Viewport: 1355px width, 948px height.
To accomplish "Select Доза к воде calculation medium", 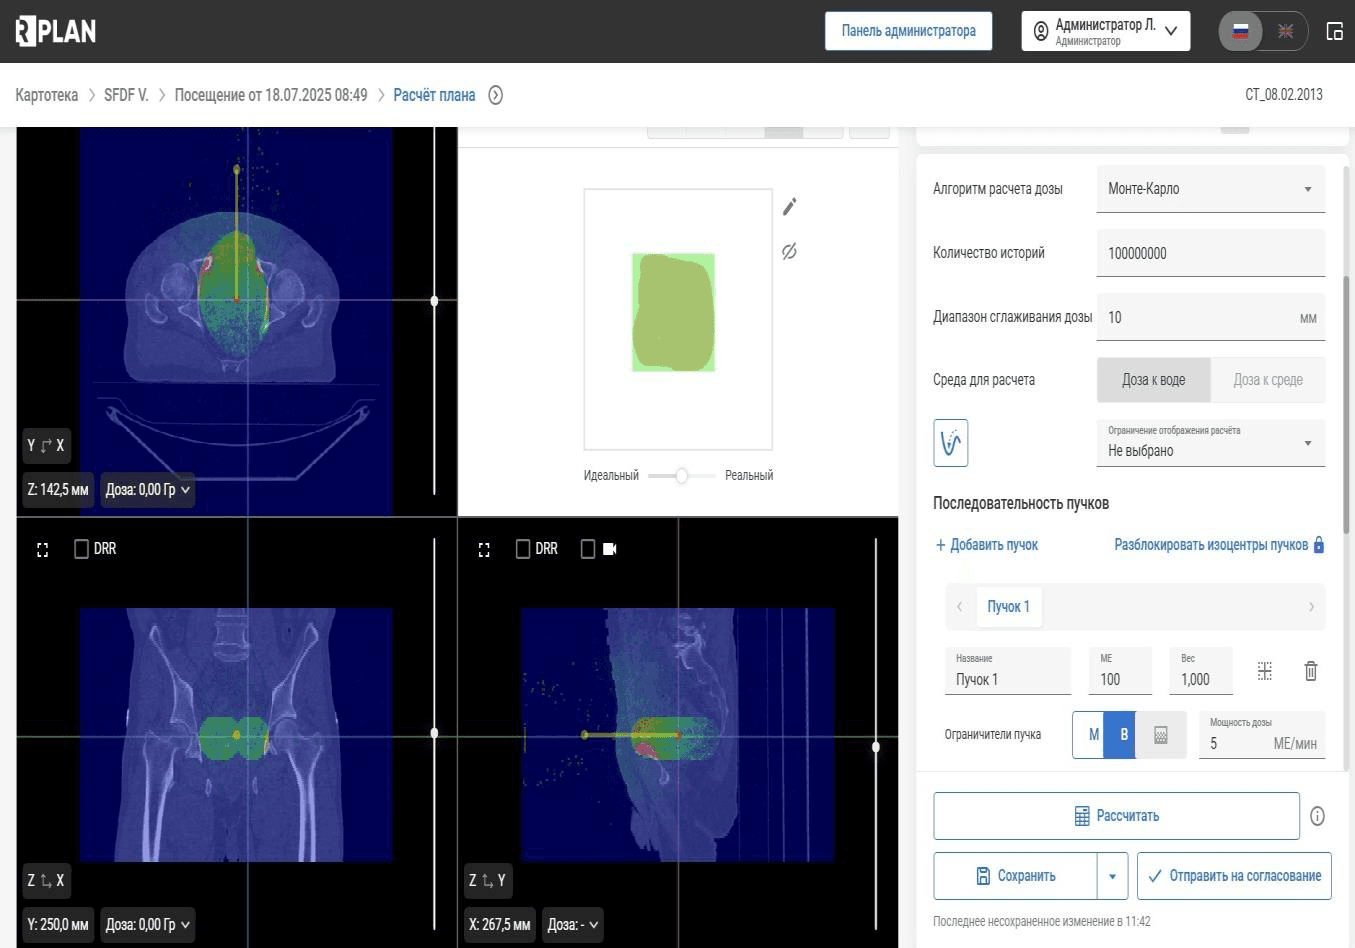I will coord(1154,380).
